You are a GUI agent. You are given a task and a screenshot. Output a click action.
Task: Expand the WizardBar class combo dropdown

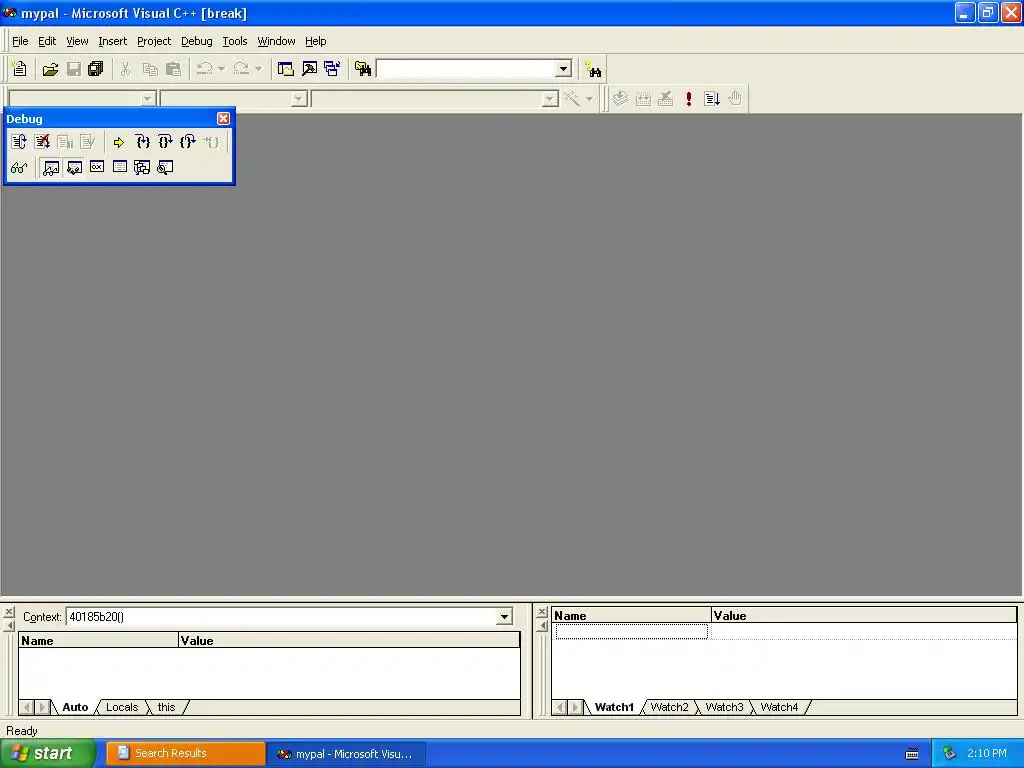tap(148, 99)
